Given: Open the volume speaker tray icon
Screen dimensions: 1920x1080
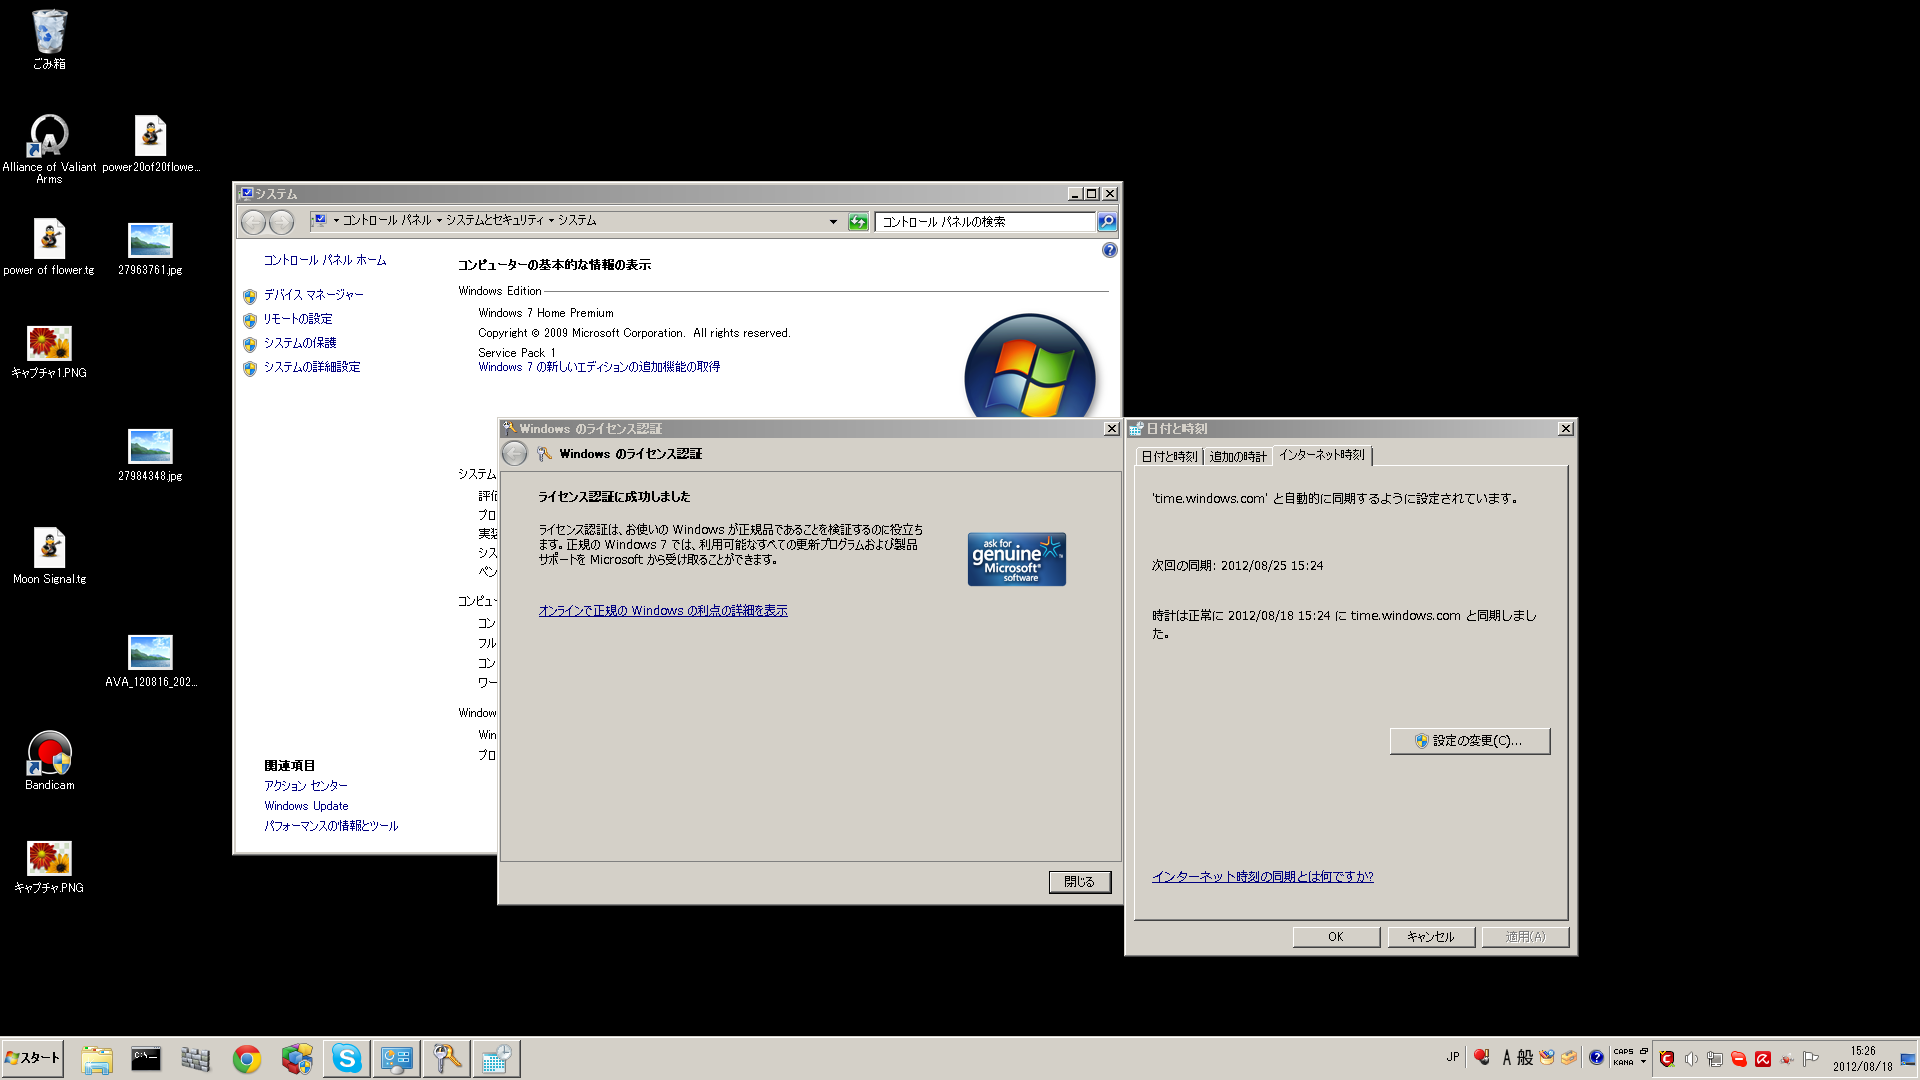Looking at the screenshot, I should 1691,1059.
